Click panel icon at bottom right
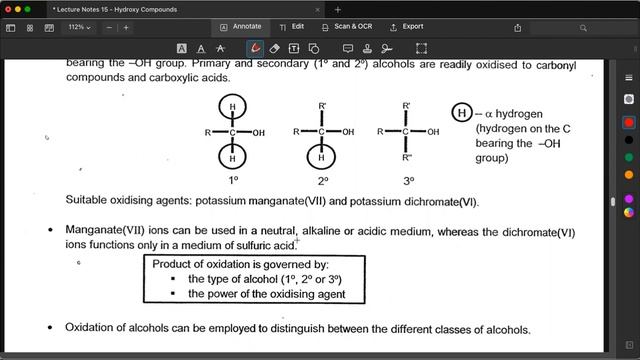 (629, 345)
